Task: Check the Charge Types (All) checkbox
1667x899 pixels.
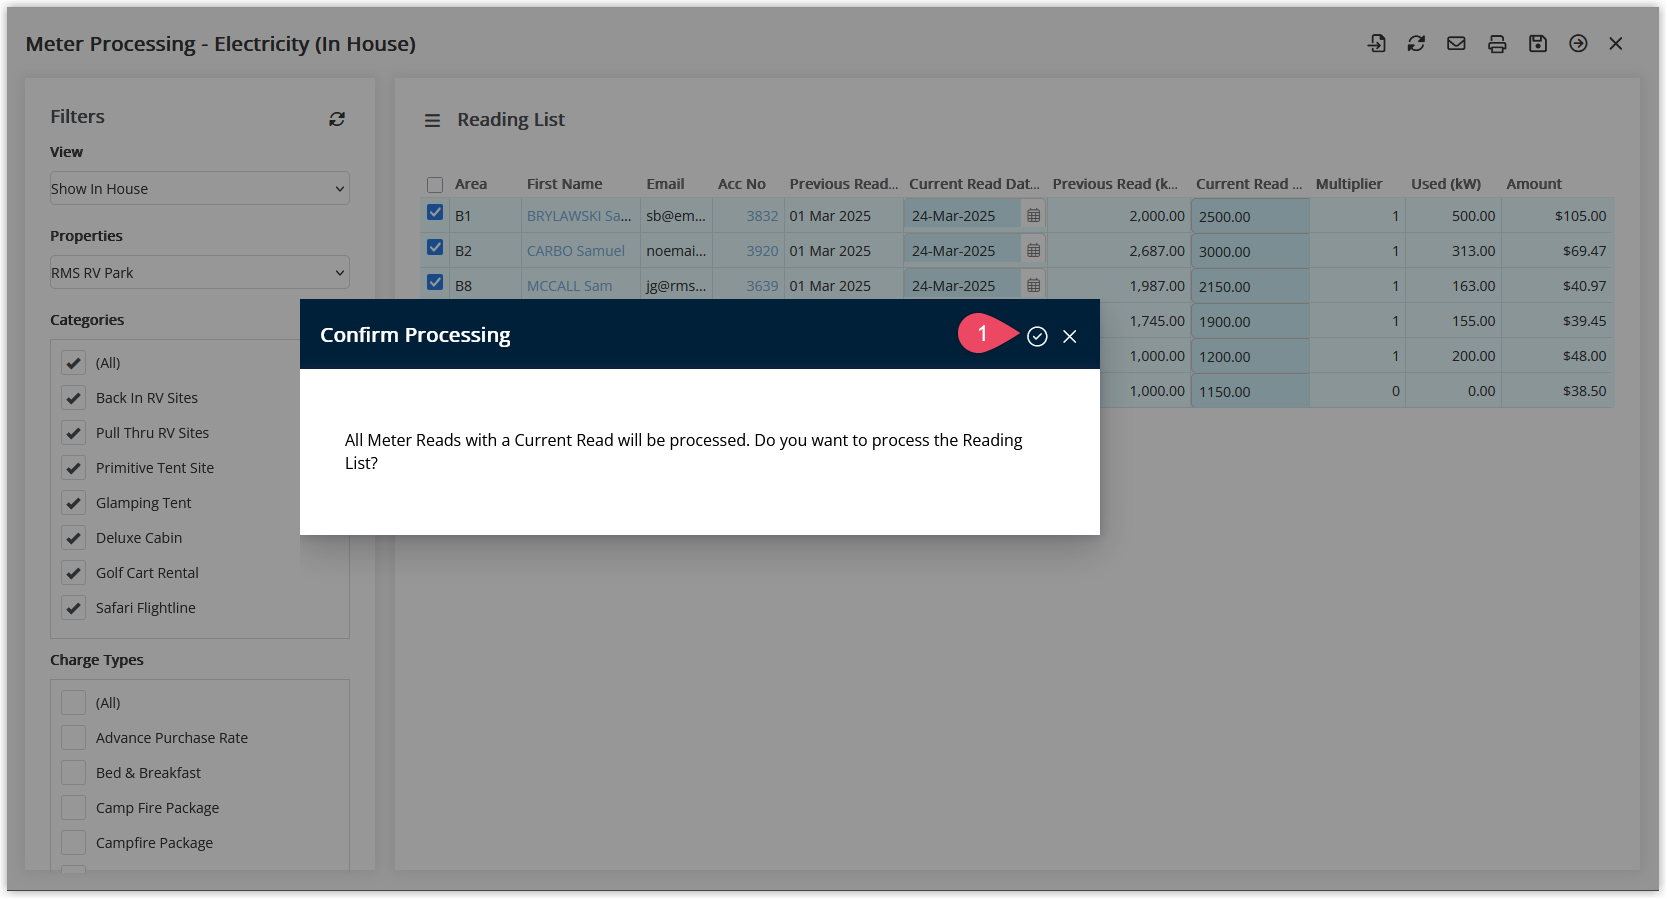Action: (74, 703)
